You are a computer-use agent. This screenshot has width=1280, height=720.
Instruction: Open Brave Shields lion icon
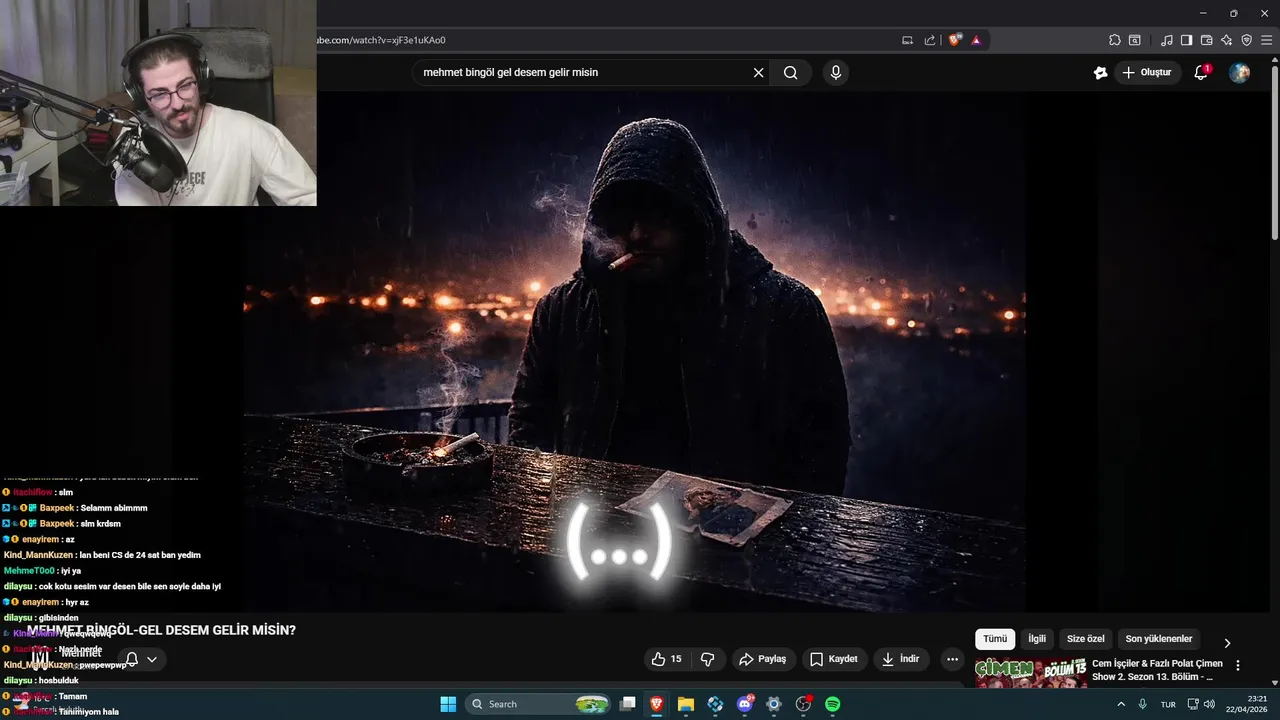click(955, 40)
